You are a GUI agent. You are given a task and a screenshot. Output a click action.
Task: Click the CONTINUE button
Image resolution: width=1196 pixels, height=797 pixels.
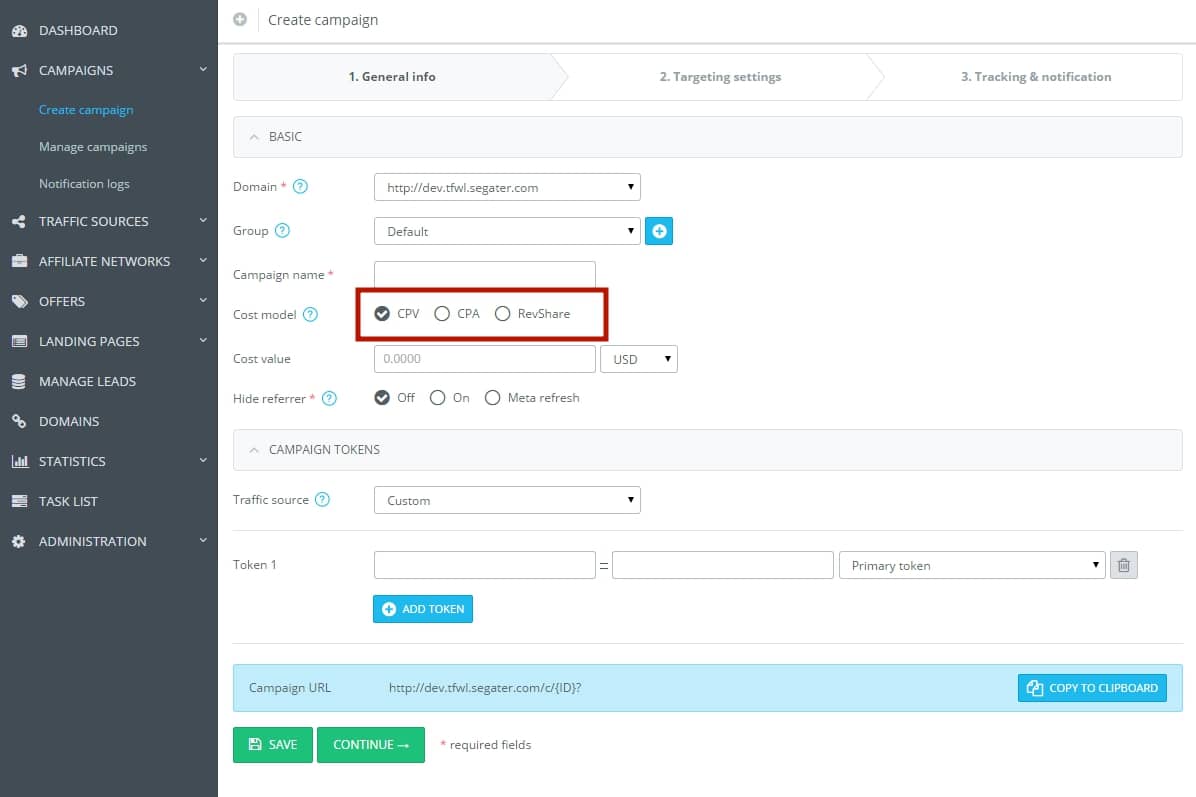tap(371, 744)
